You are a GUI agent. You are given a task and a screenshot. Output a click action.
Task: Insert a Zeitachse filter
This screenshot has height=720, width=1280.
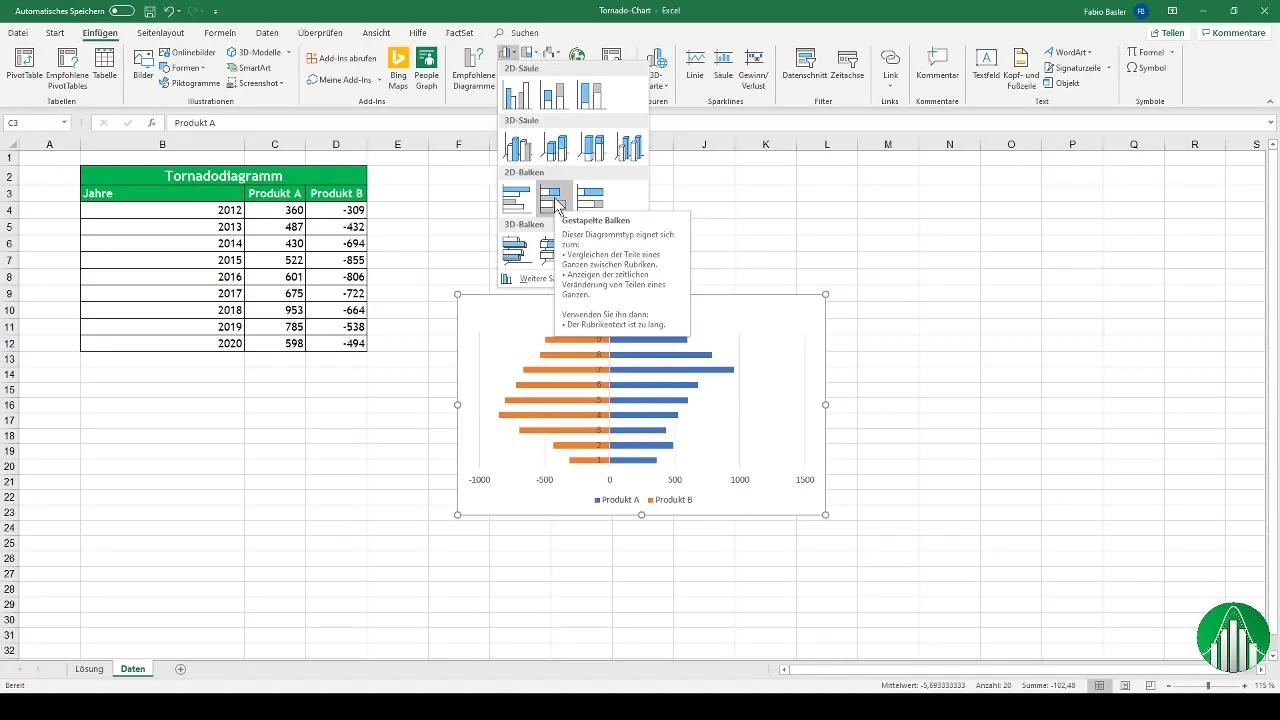pos(848,66)
